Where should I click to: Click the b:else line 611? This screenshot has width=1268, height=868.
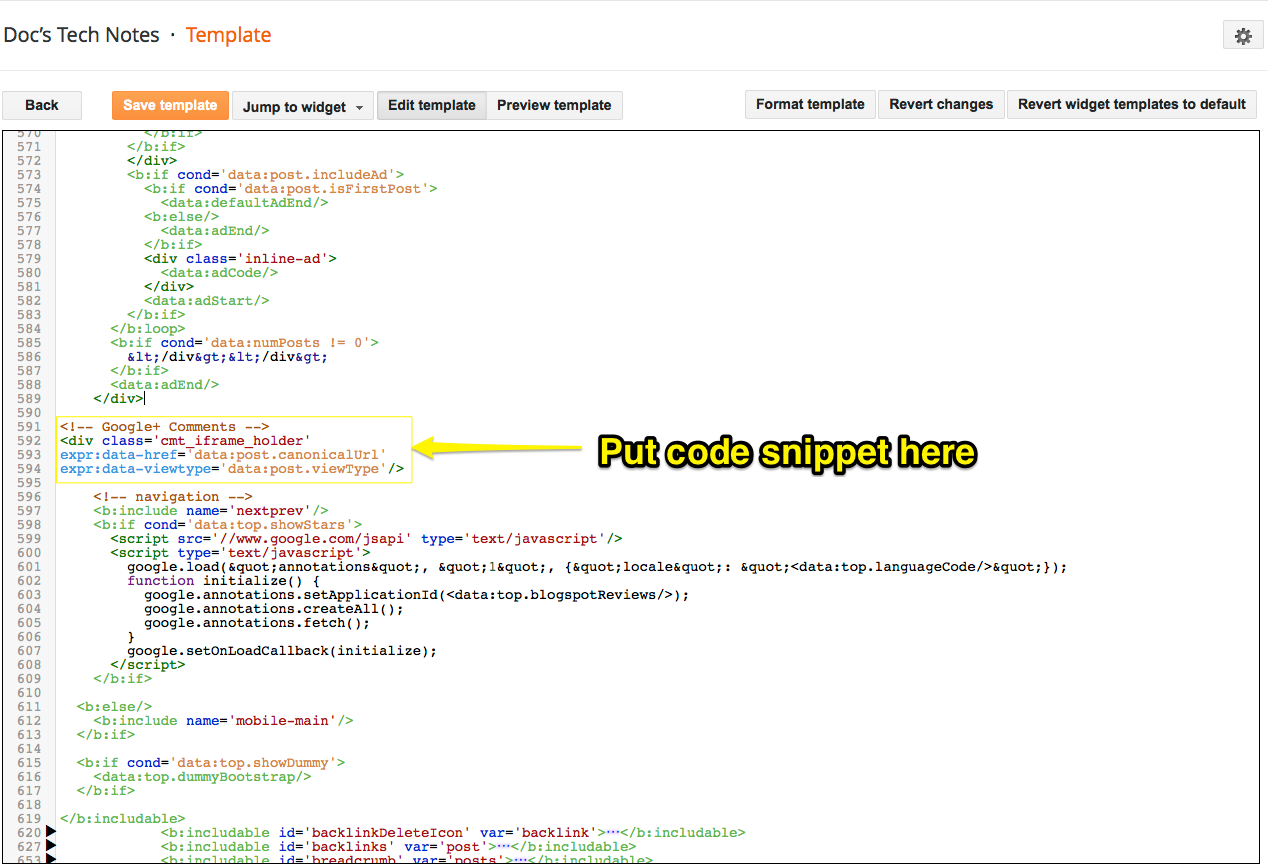click(x=114, y=706)
